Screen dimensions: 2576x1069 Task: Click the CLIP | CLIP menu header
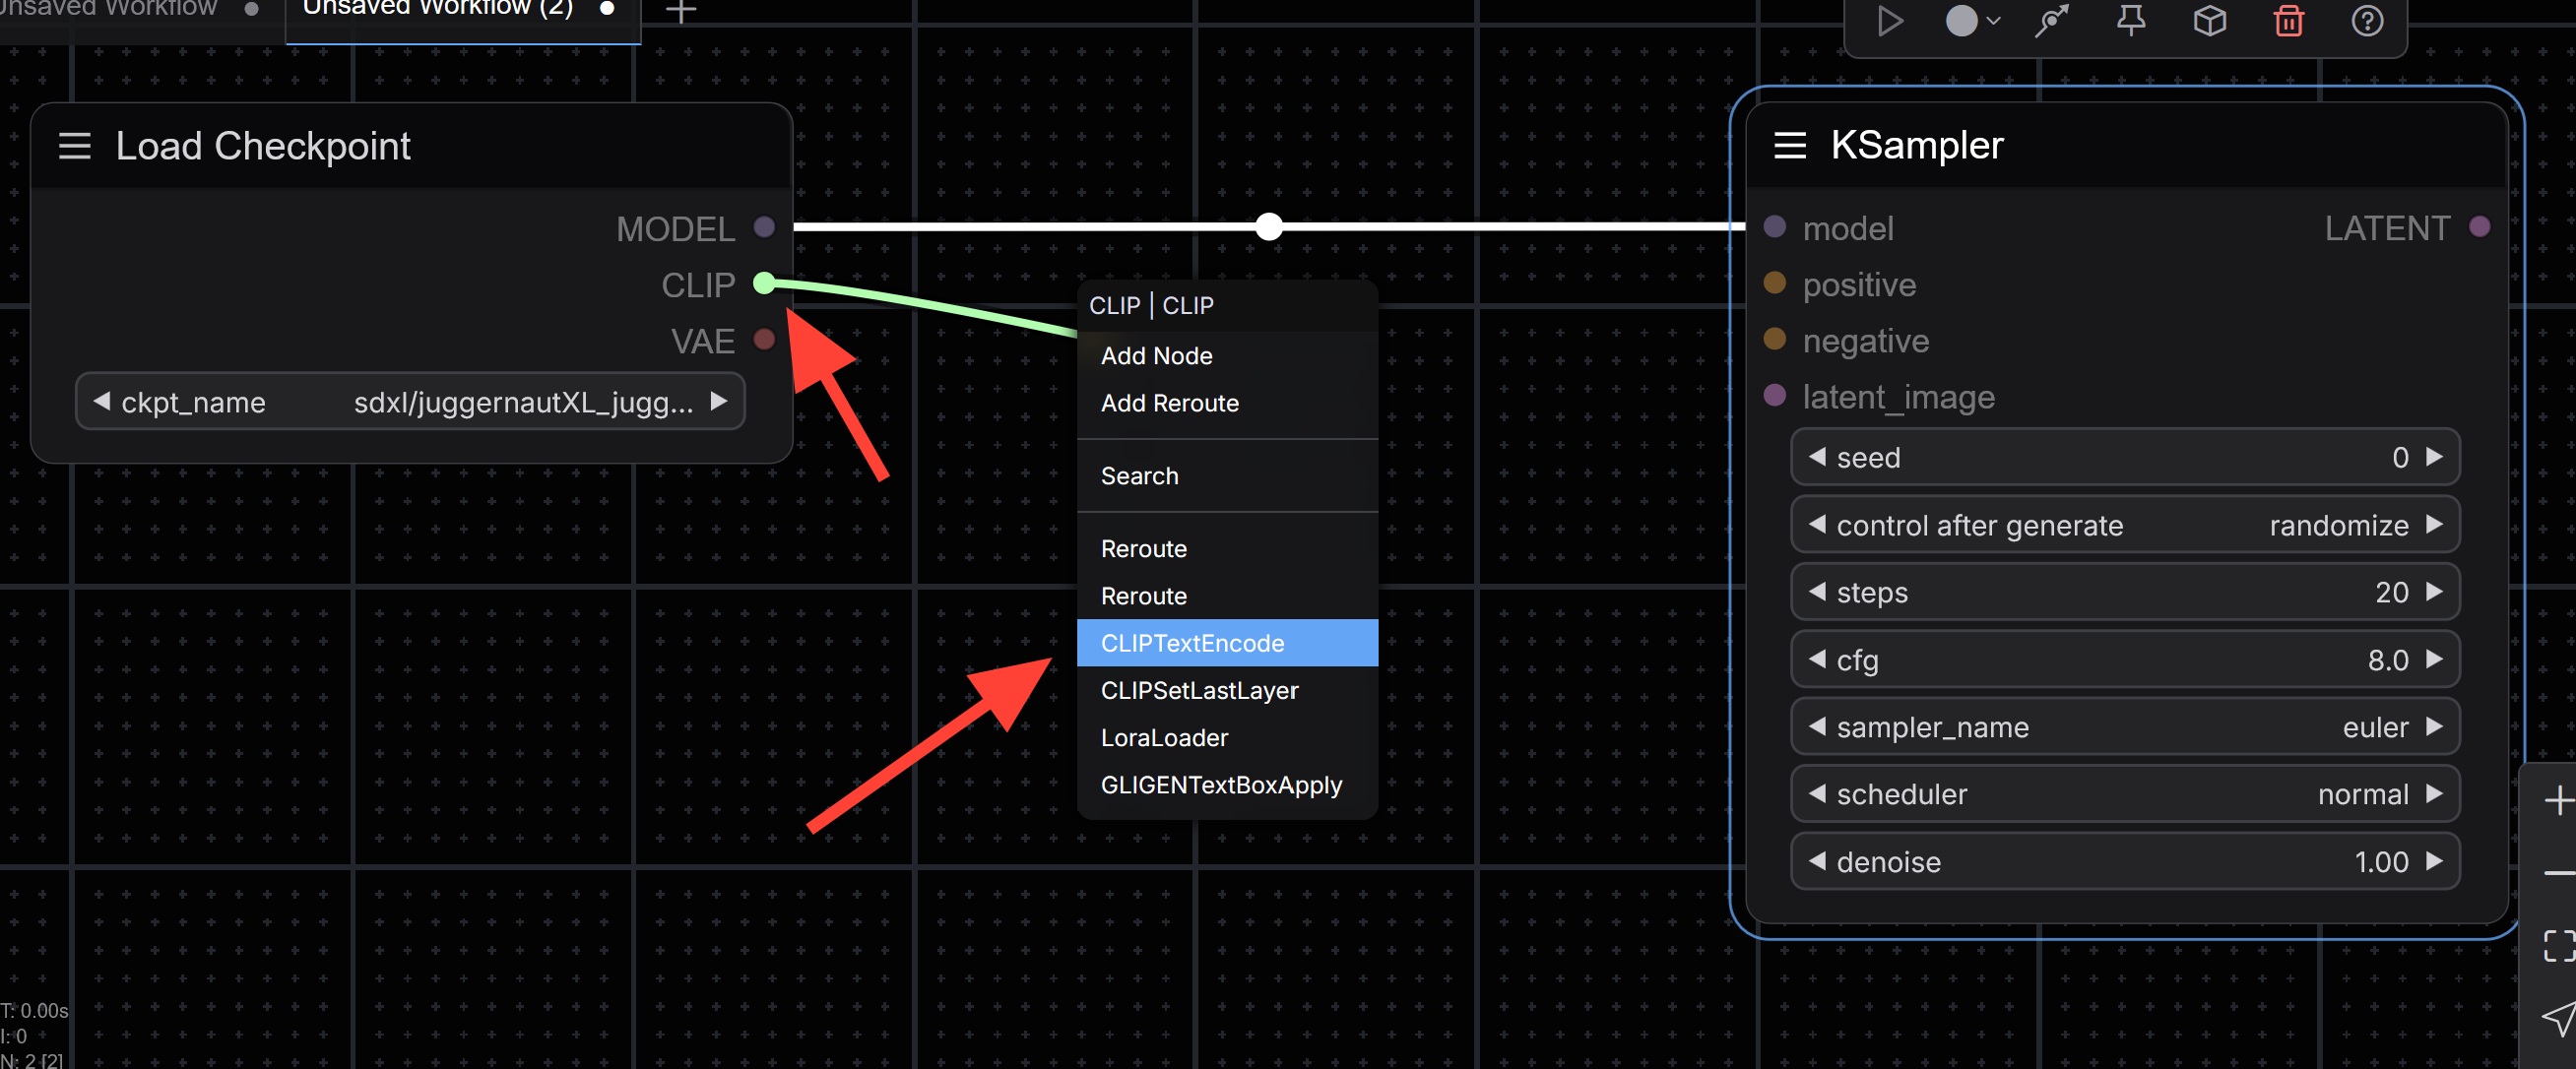click(x=1151, y=305)
